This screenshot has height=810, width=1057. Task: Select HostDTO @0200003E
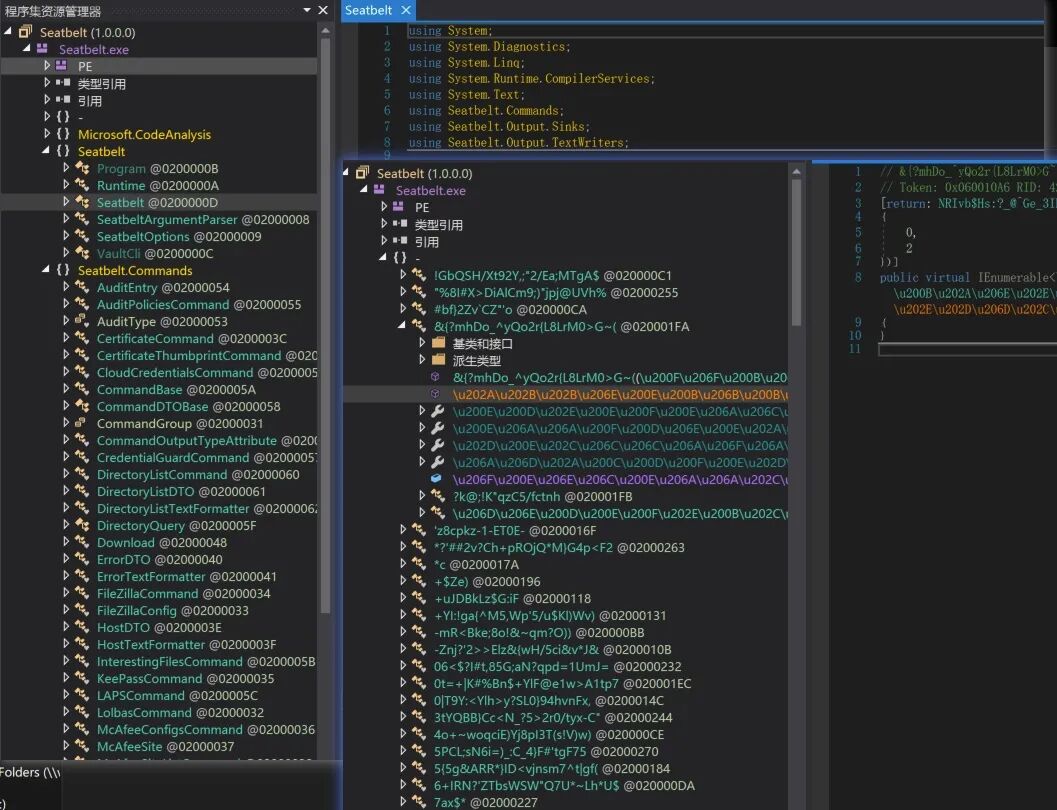[159, 627]
